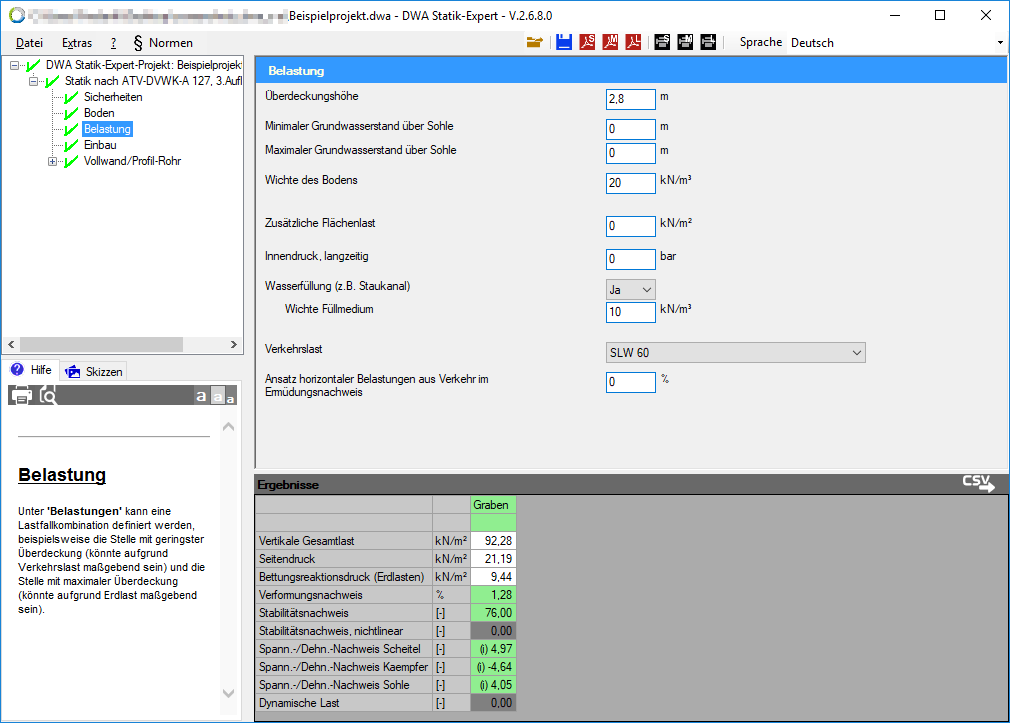The width and height of the screenshot is (1010, 723).
Task: Click the CSV export icon in results header
Action: [978, 484]
